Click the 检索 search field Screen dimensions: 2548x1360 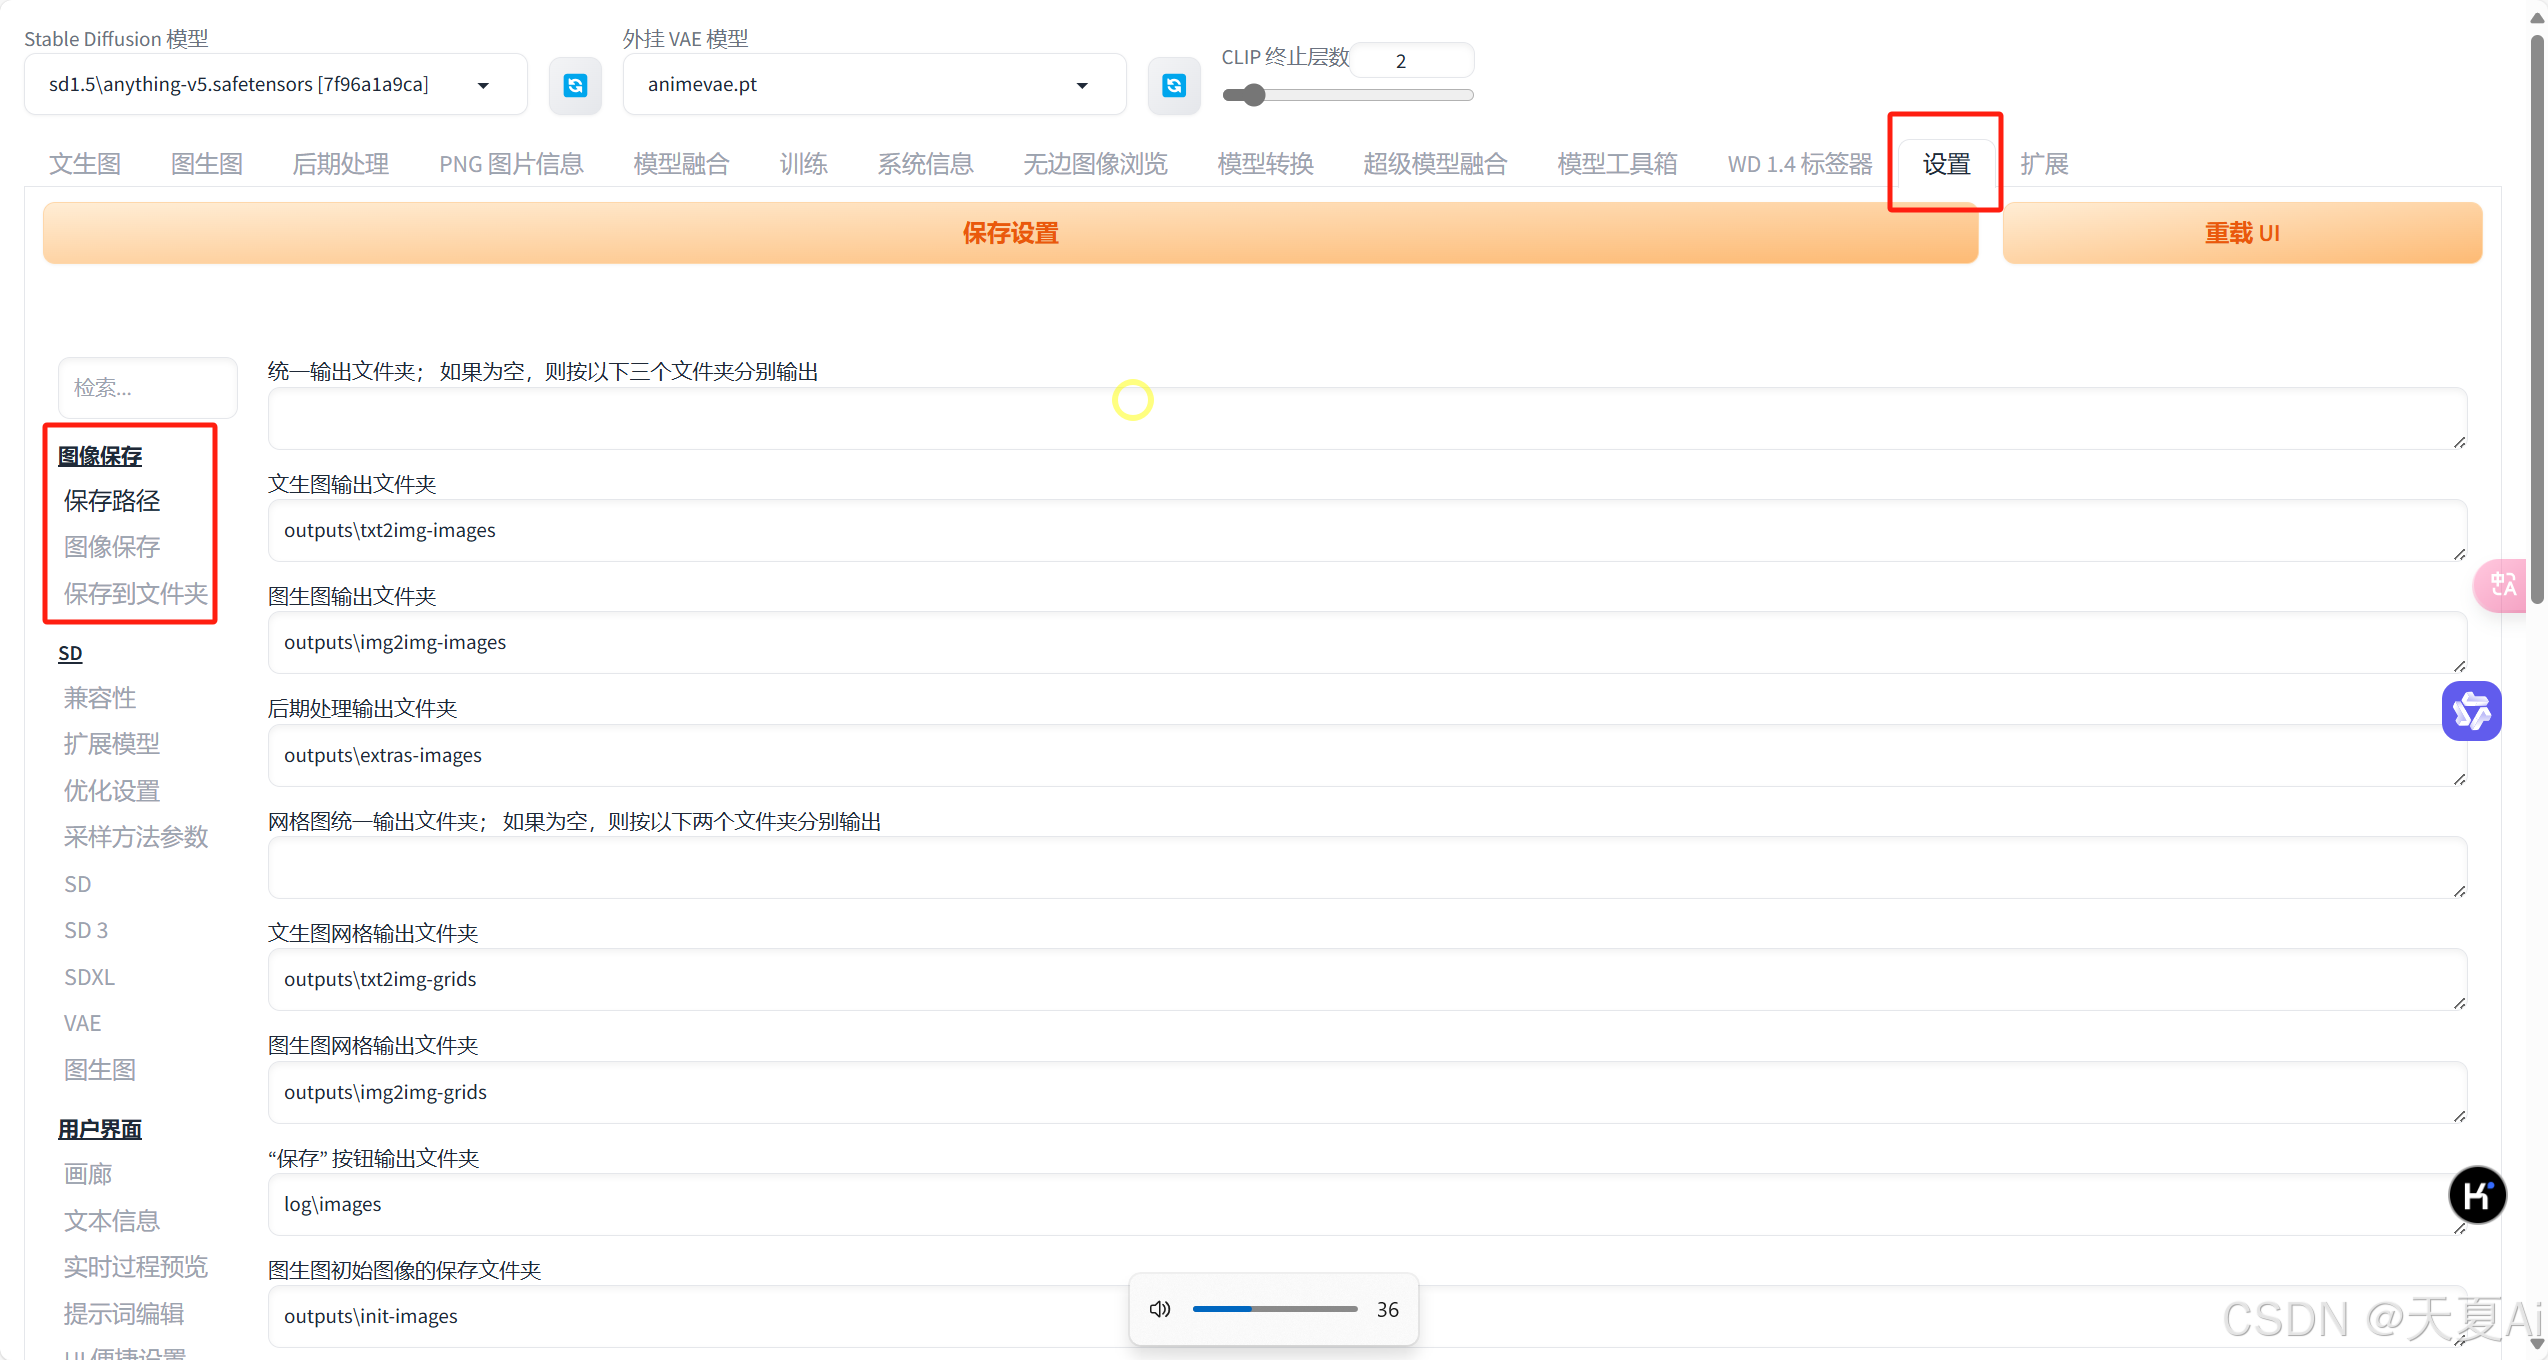(148, 387)
